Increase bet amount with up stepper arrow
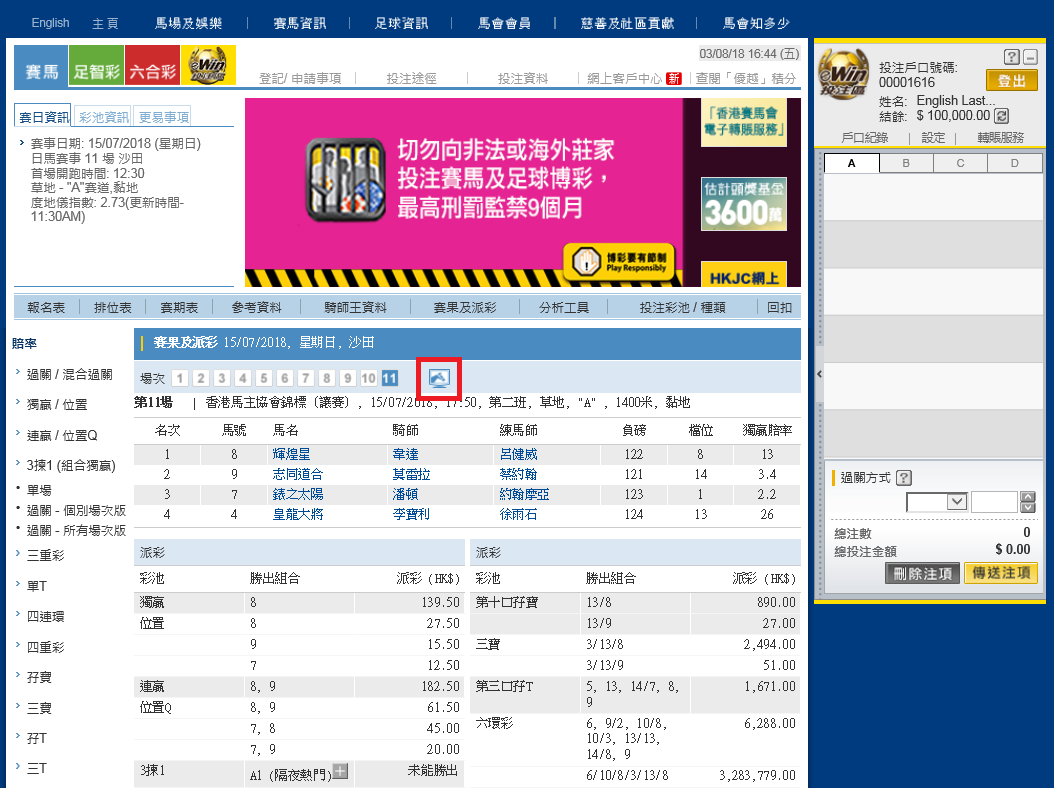Viewport: 1054px width, 788px height. (1027, 497)
